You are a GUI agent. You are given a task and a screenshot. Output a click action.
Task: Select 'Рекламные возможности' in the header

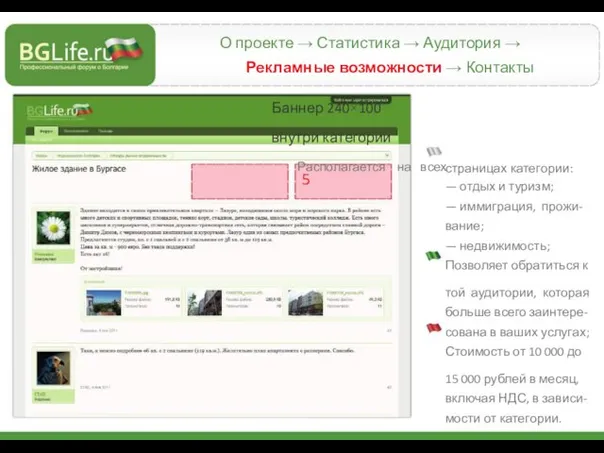tap(343, 67)
